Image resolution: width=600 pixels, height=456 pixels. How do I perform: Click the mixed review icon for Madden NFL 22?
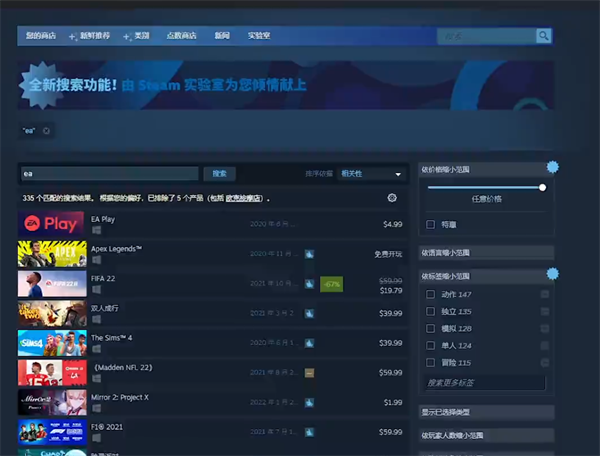tap(309, 373)
